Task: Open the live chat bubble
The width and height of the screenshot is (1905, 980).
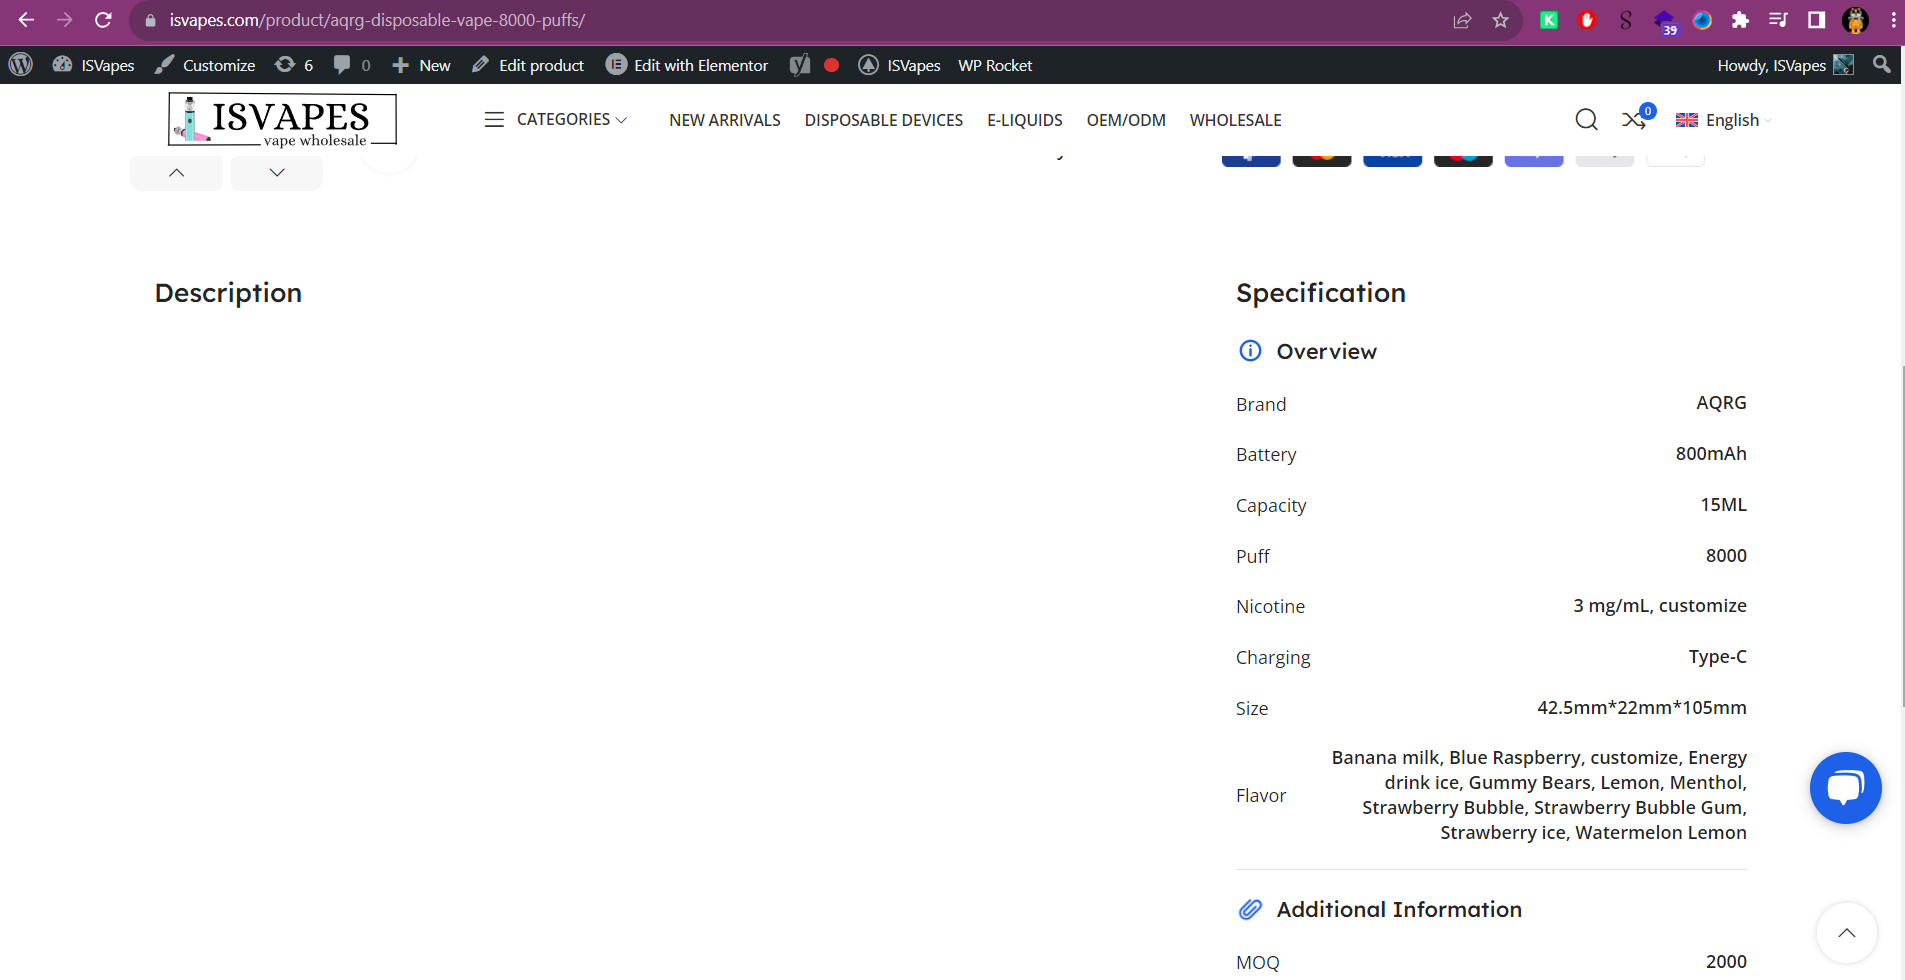Action: pos(1845,788)
